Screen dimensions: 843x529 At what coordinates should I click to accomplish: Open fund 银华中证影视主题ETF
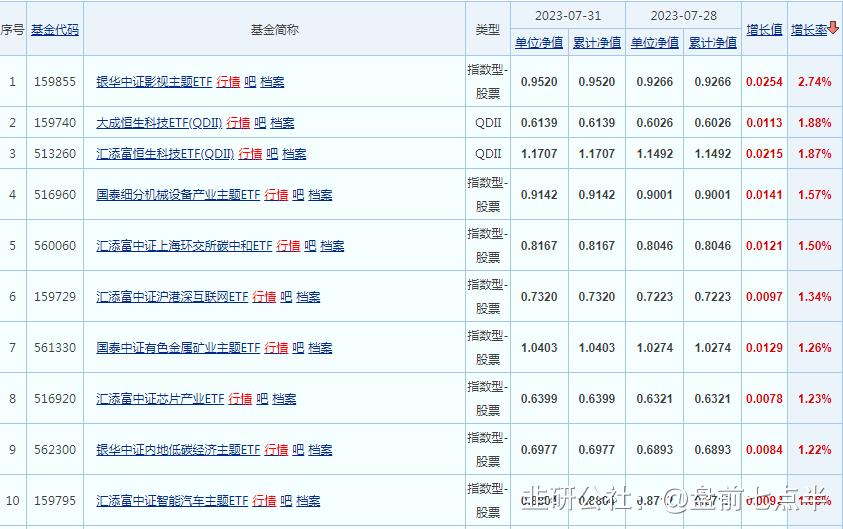[154, 82]
